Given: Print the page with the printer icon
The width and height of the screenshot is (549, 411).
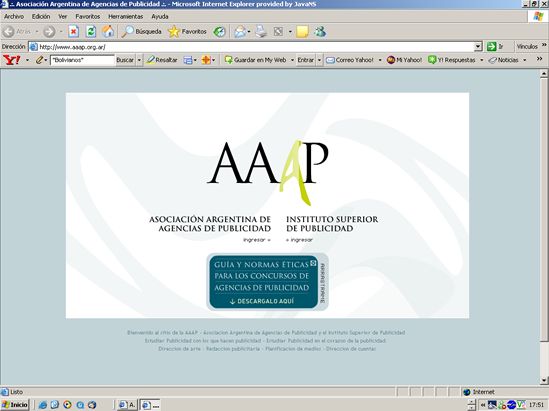Looking at the screenshot, I should 261,32.
